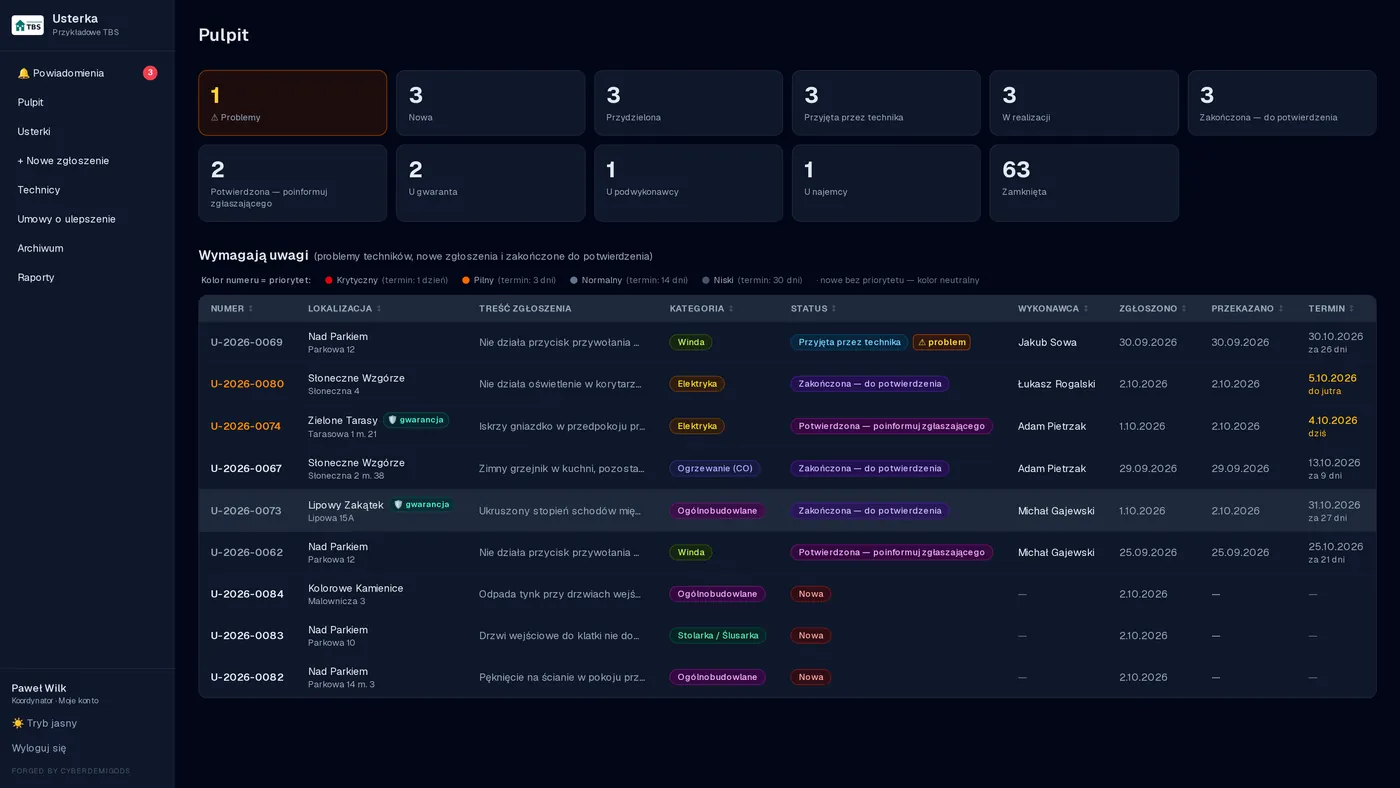Click the STATUS column sort arrows
The width and height of the screenshot is (1400, 788).
834,309
